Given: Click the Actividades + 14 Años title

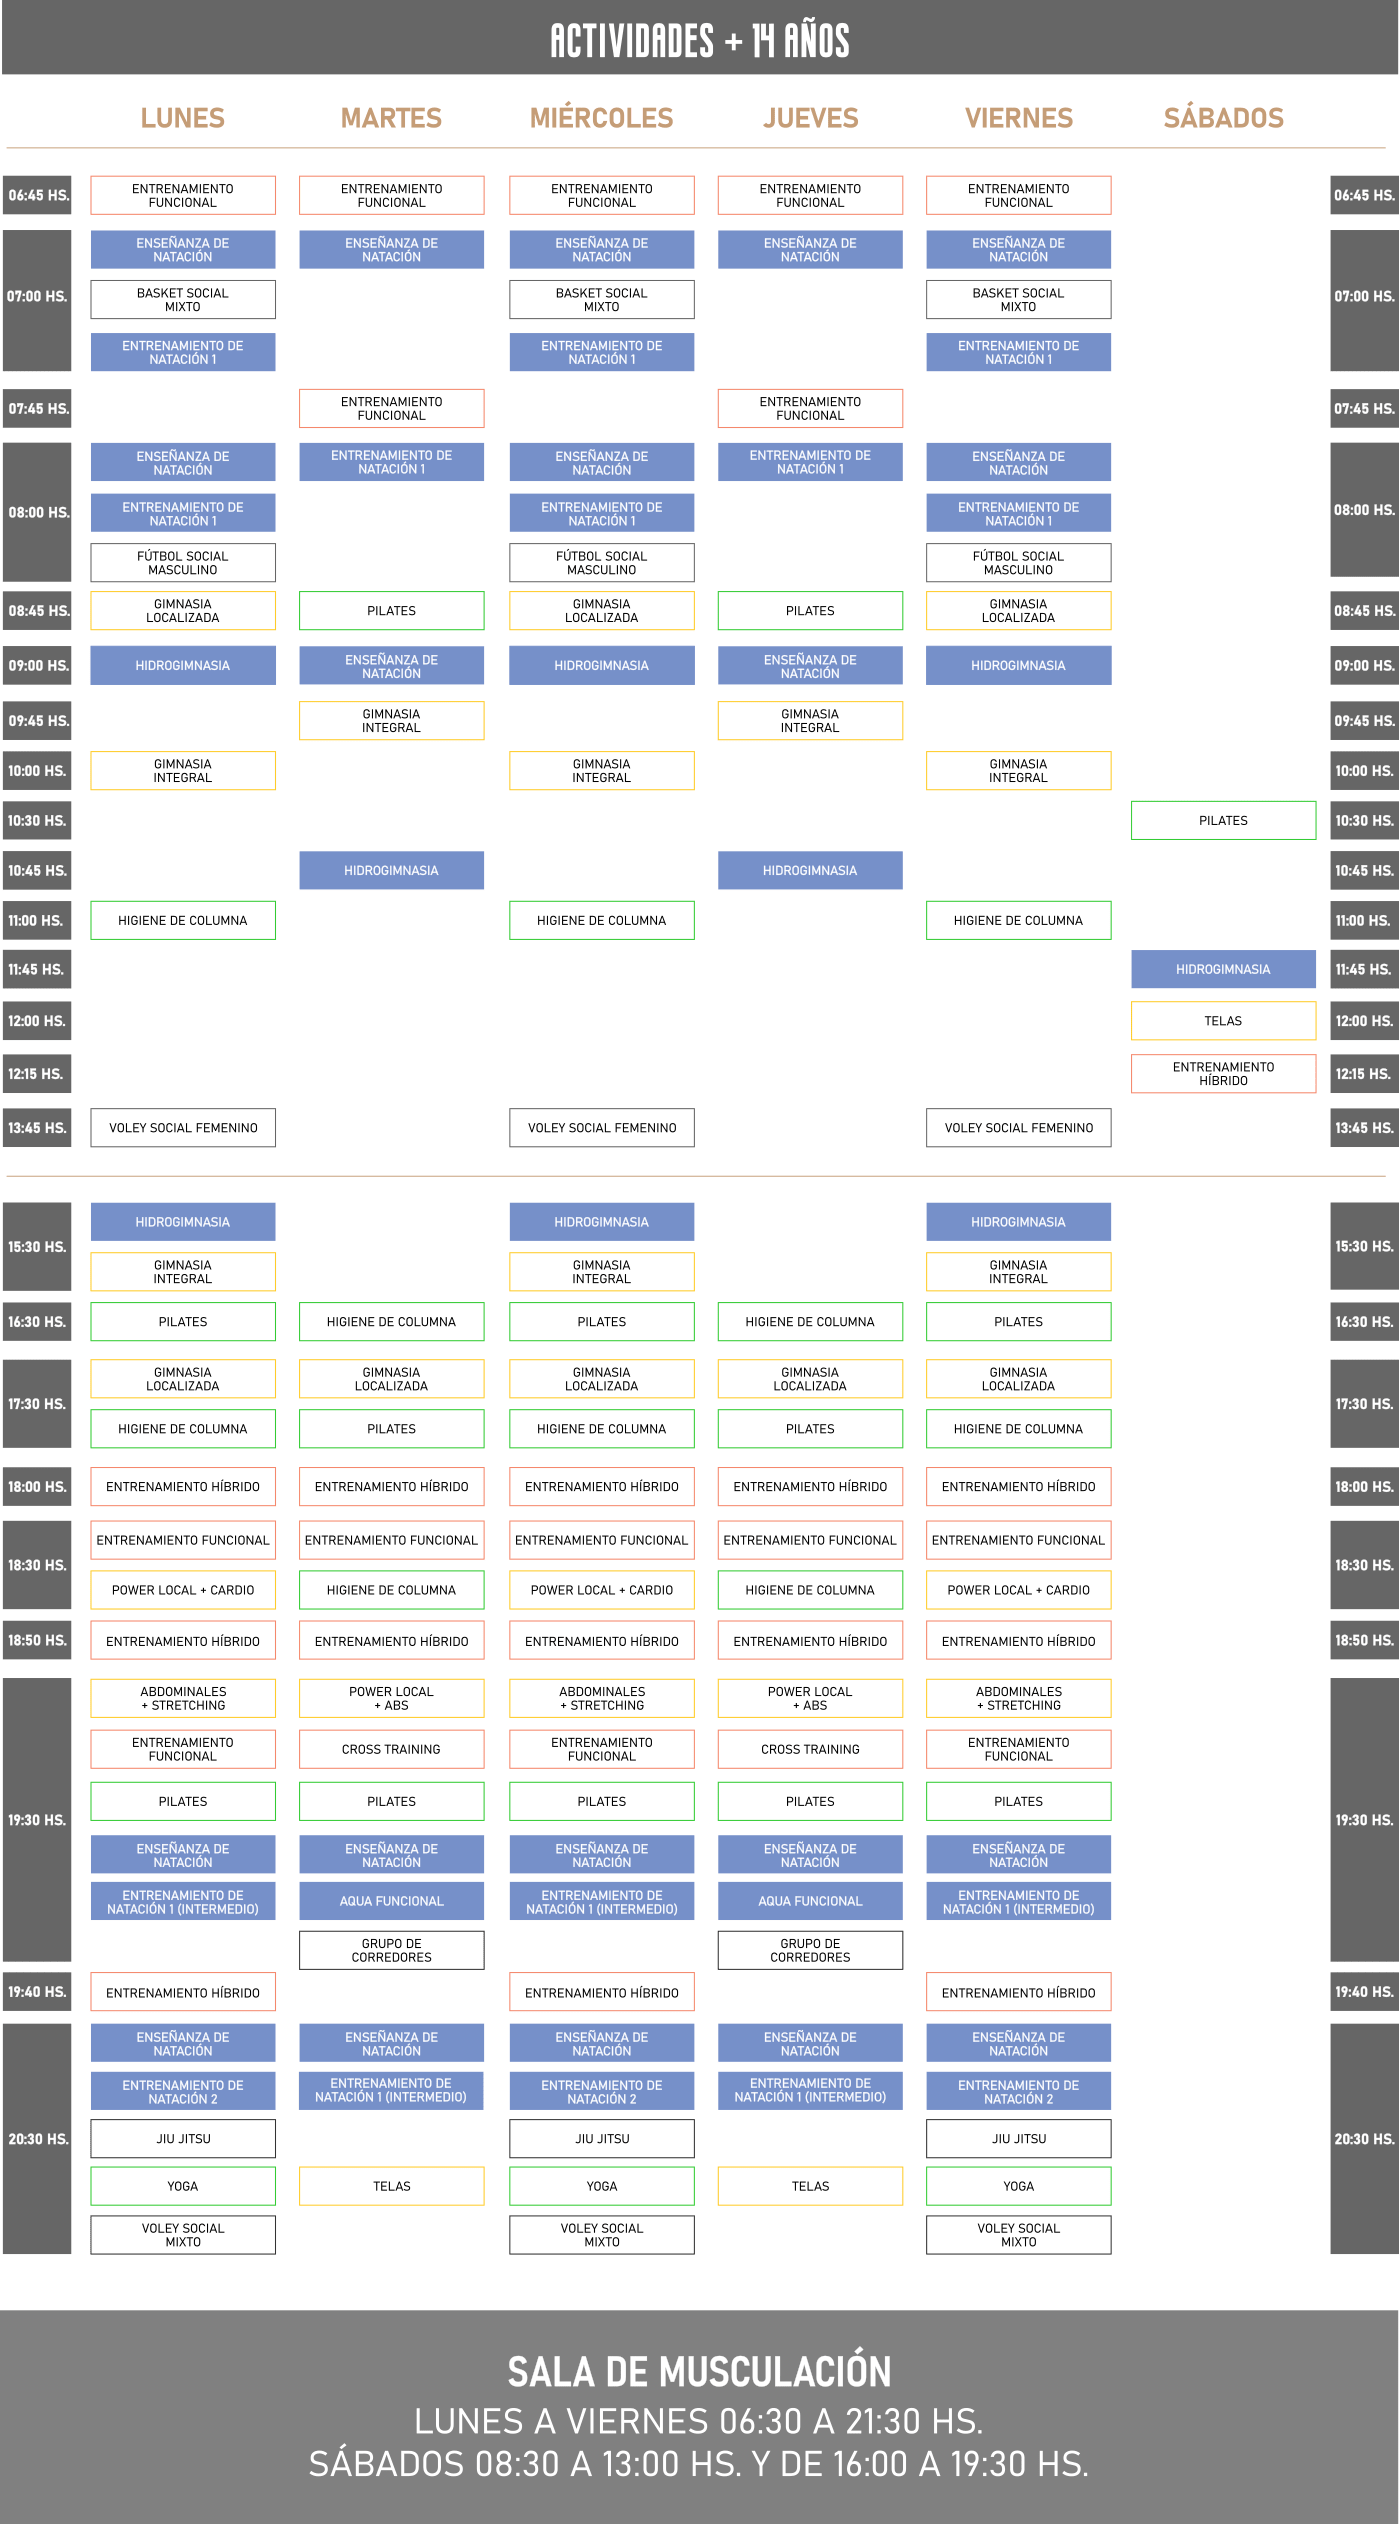Looking at the screenshot, I should pyautogui.click(x=699, y=41).
